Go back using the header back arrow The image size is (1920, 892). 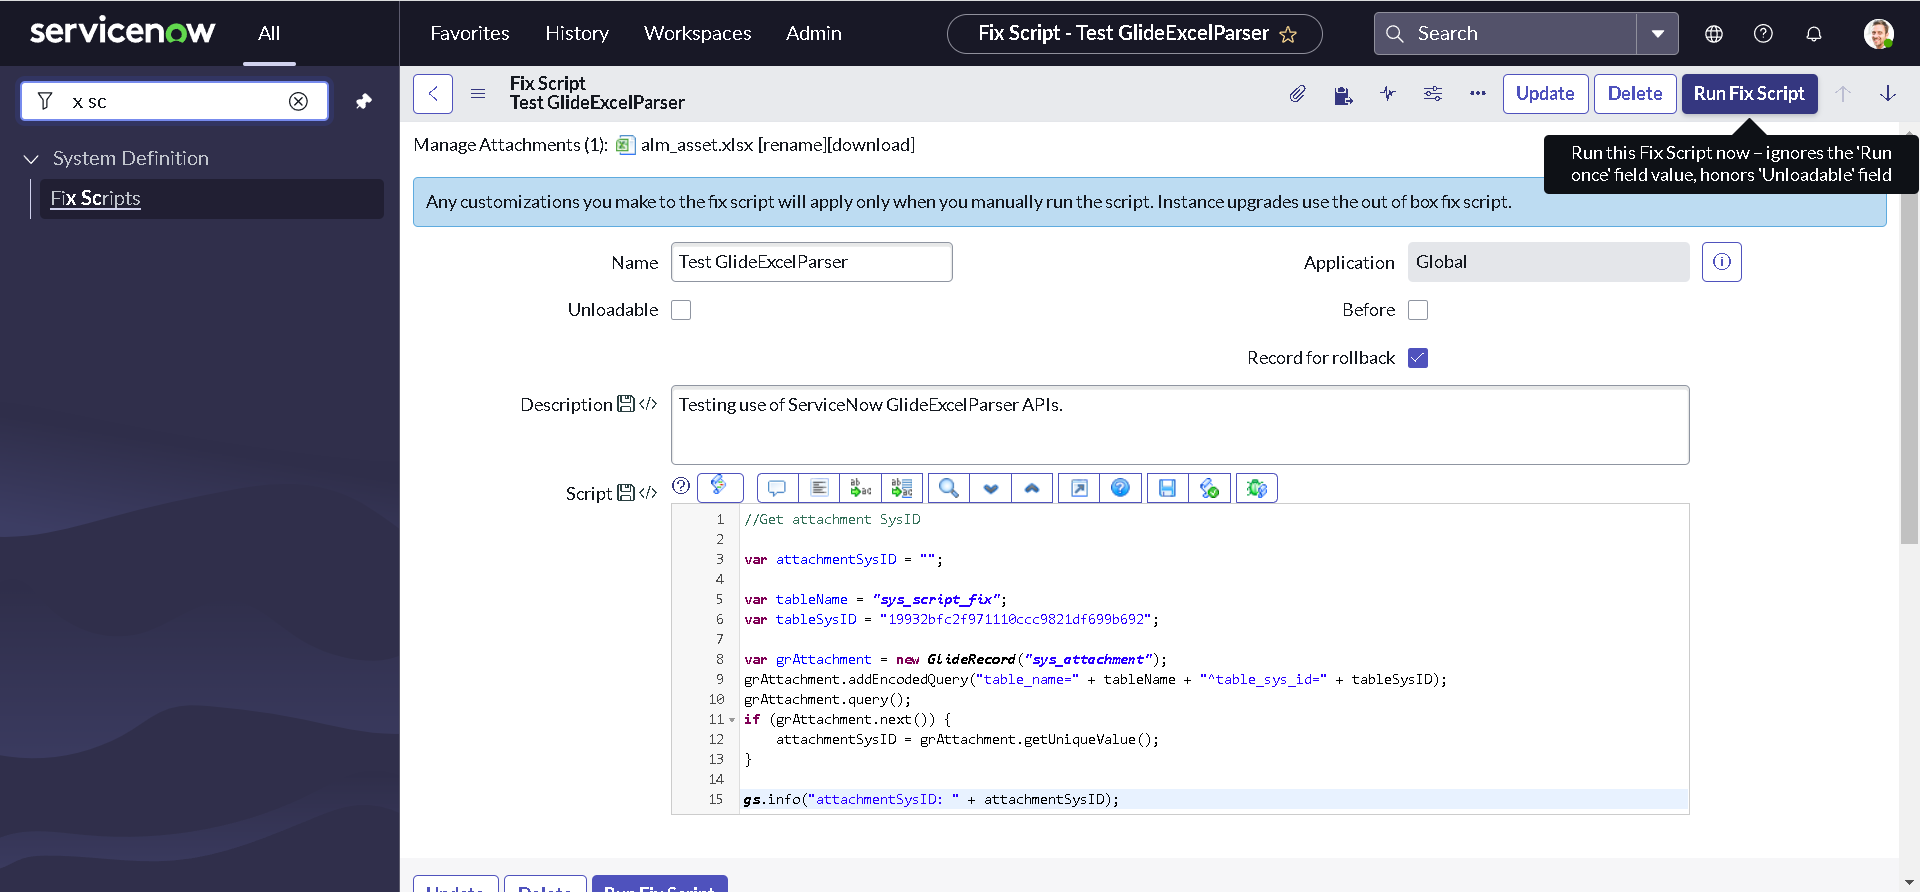coord(433,94)
